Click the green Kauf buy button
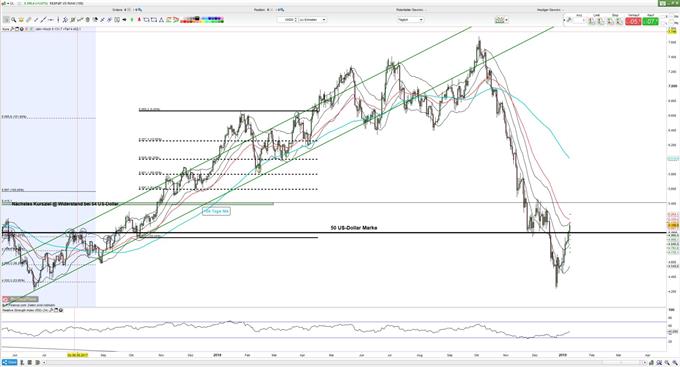Image resolution: width=680 pixels, height=367 pixels. pyautogui.click(x=651, y=21)
